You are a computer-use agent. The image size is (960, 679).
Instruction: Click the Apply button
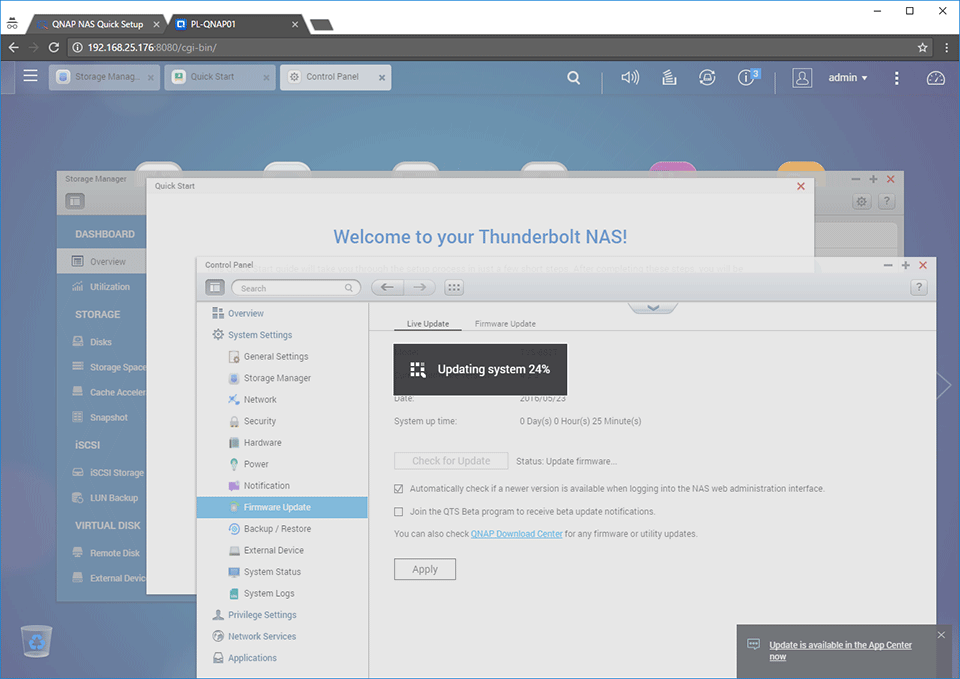point(425,569)
